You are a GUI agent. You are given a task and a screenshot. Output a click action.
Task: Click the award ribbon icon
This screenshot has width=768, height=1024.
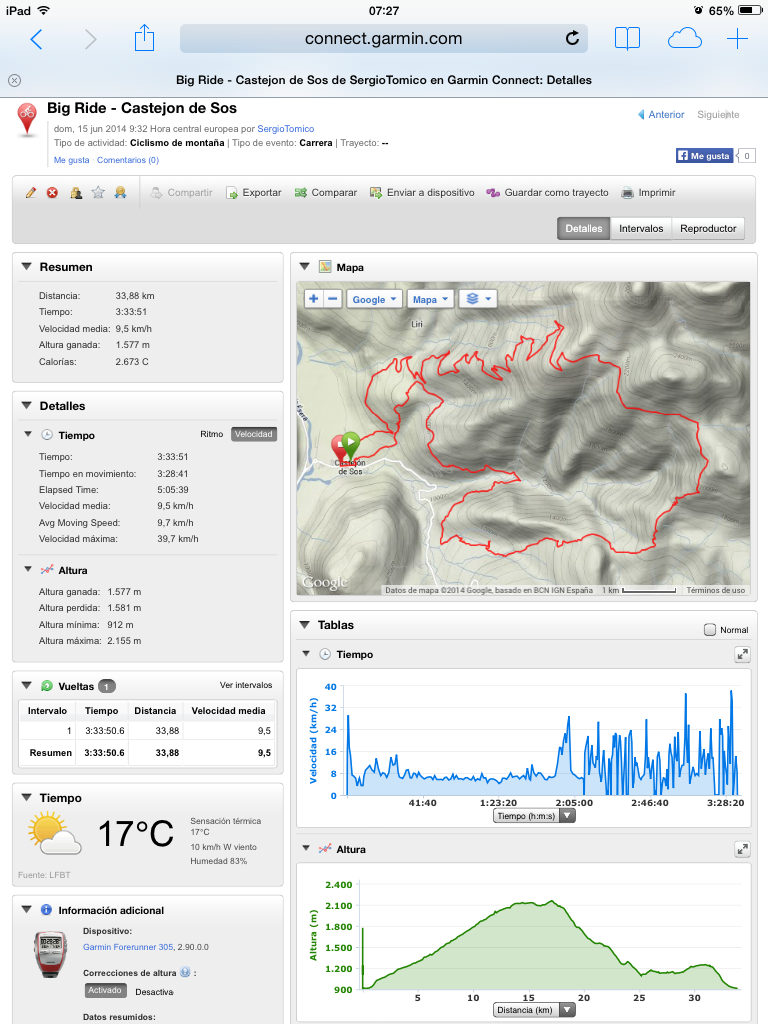[x=120, y=192]
